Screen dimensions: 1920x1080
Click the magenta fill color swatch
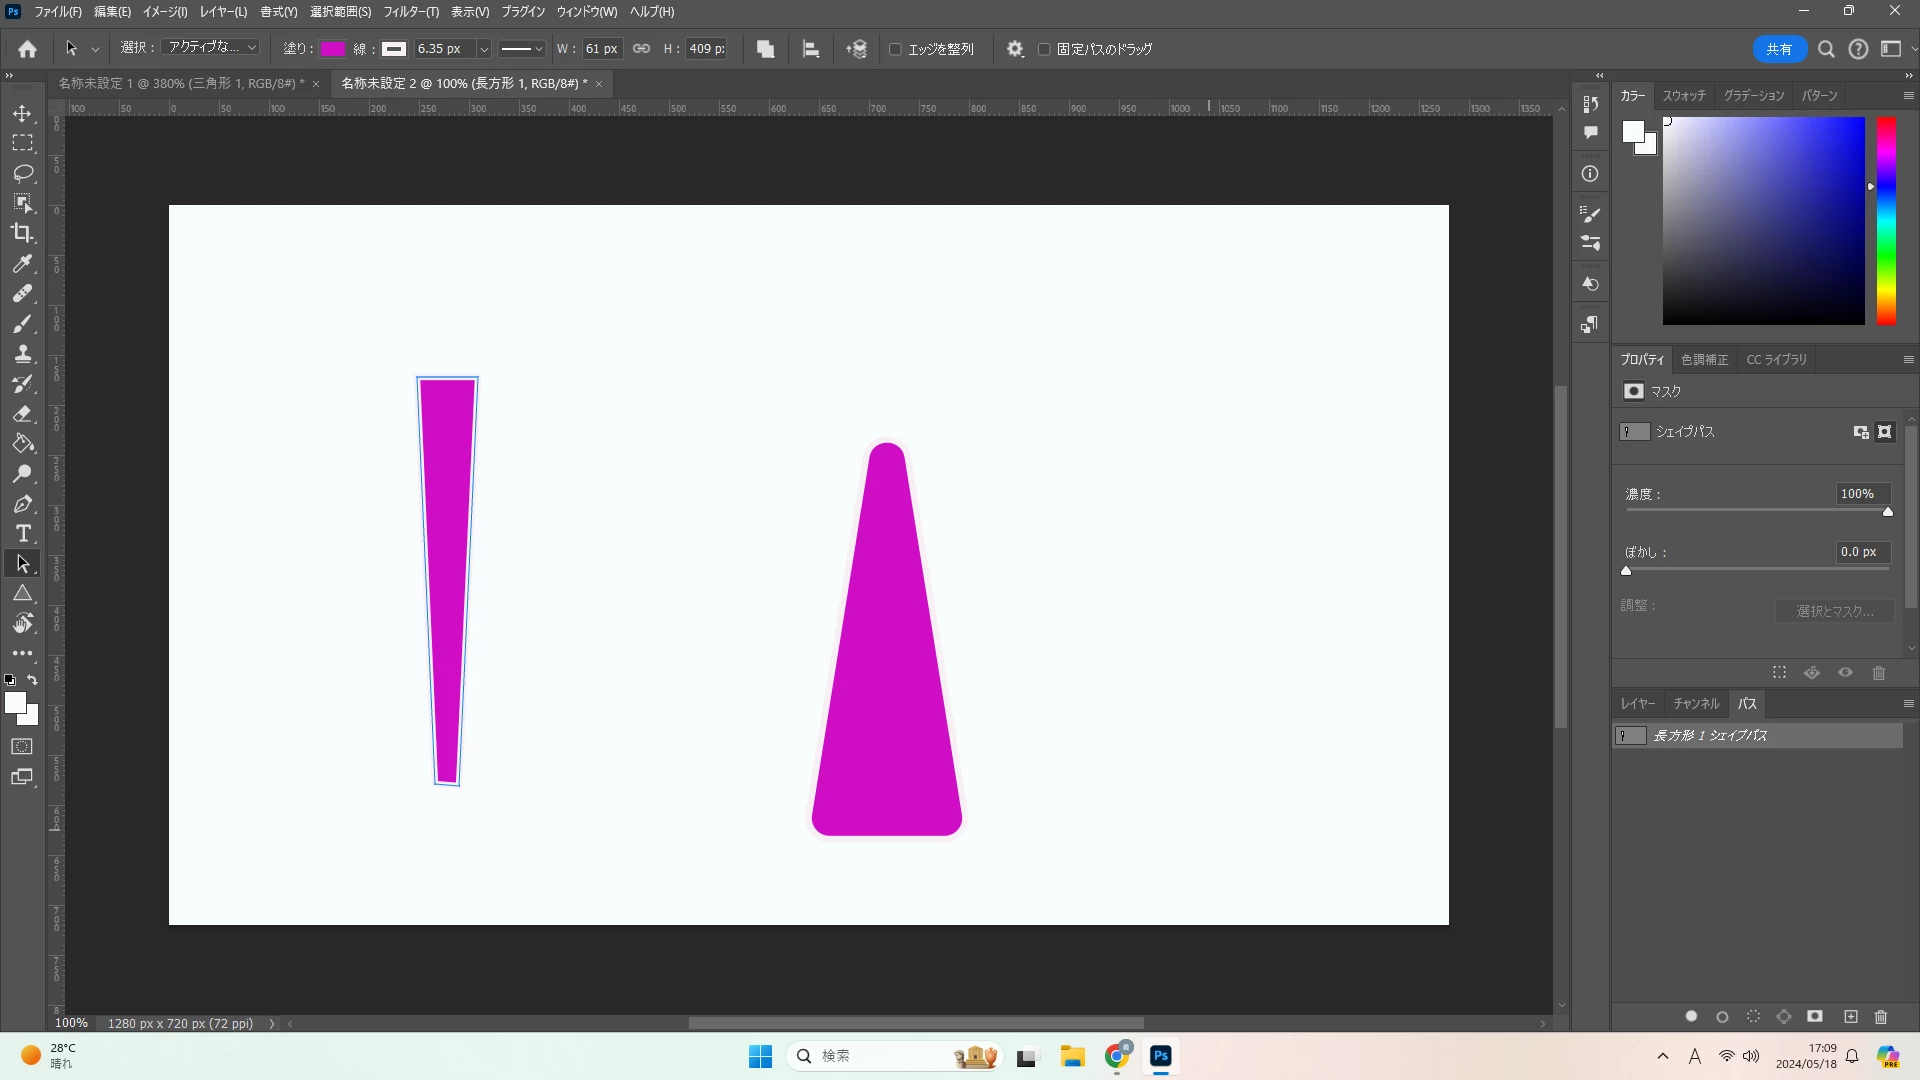point(332,49)
